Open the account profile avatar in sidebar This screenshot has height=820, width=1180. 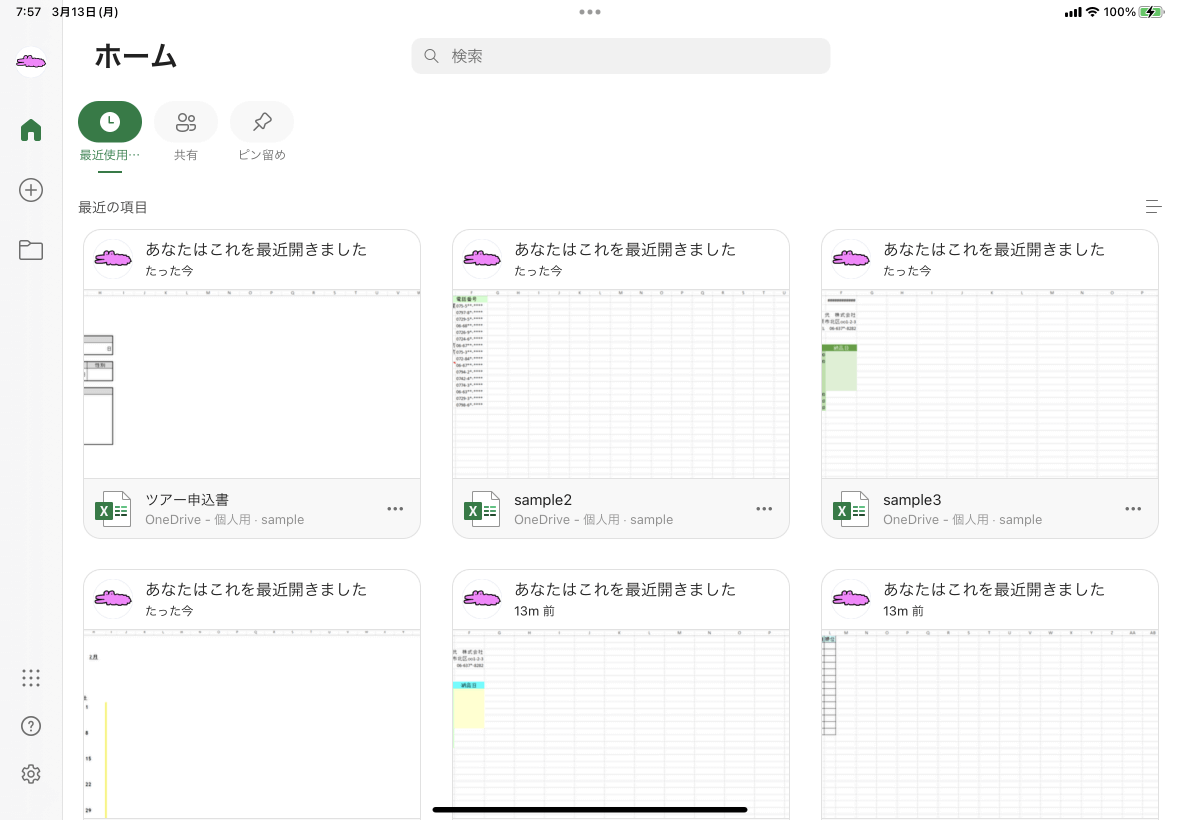(x=31, y=62)
